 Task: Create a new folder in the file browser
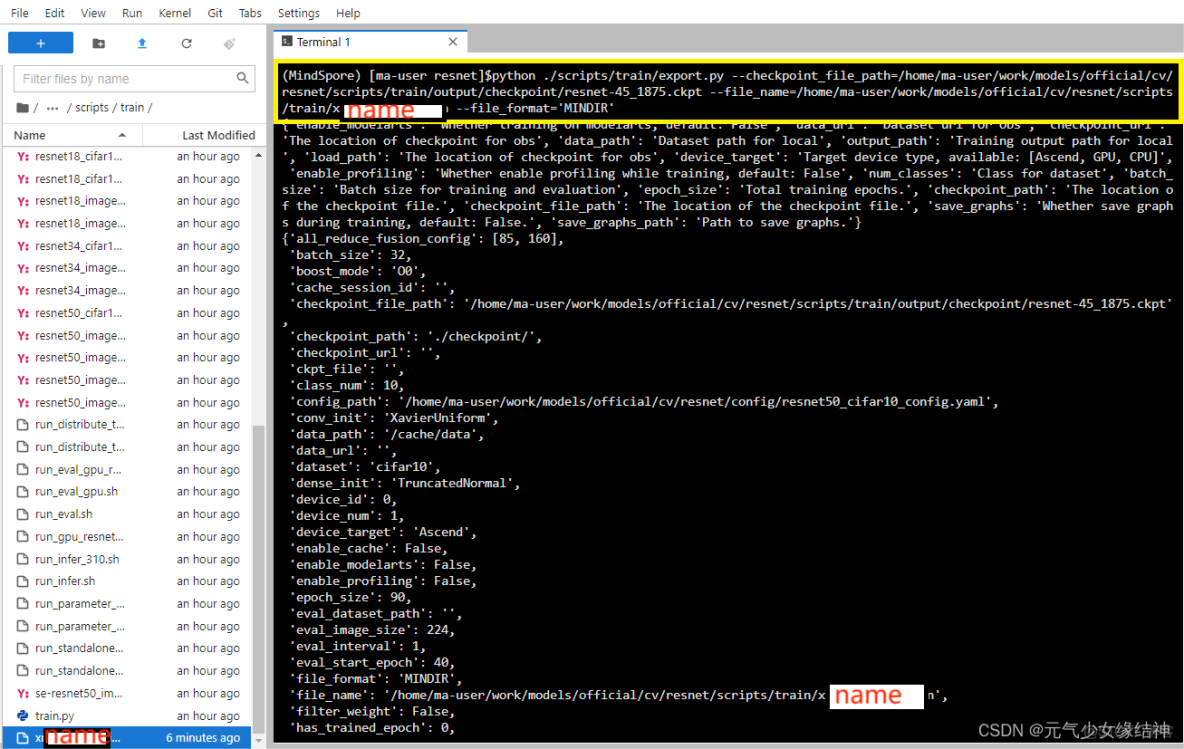(97, 42)
